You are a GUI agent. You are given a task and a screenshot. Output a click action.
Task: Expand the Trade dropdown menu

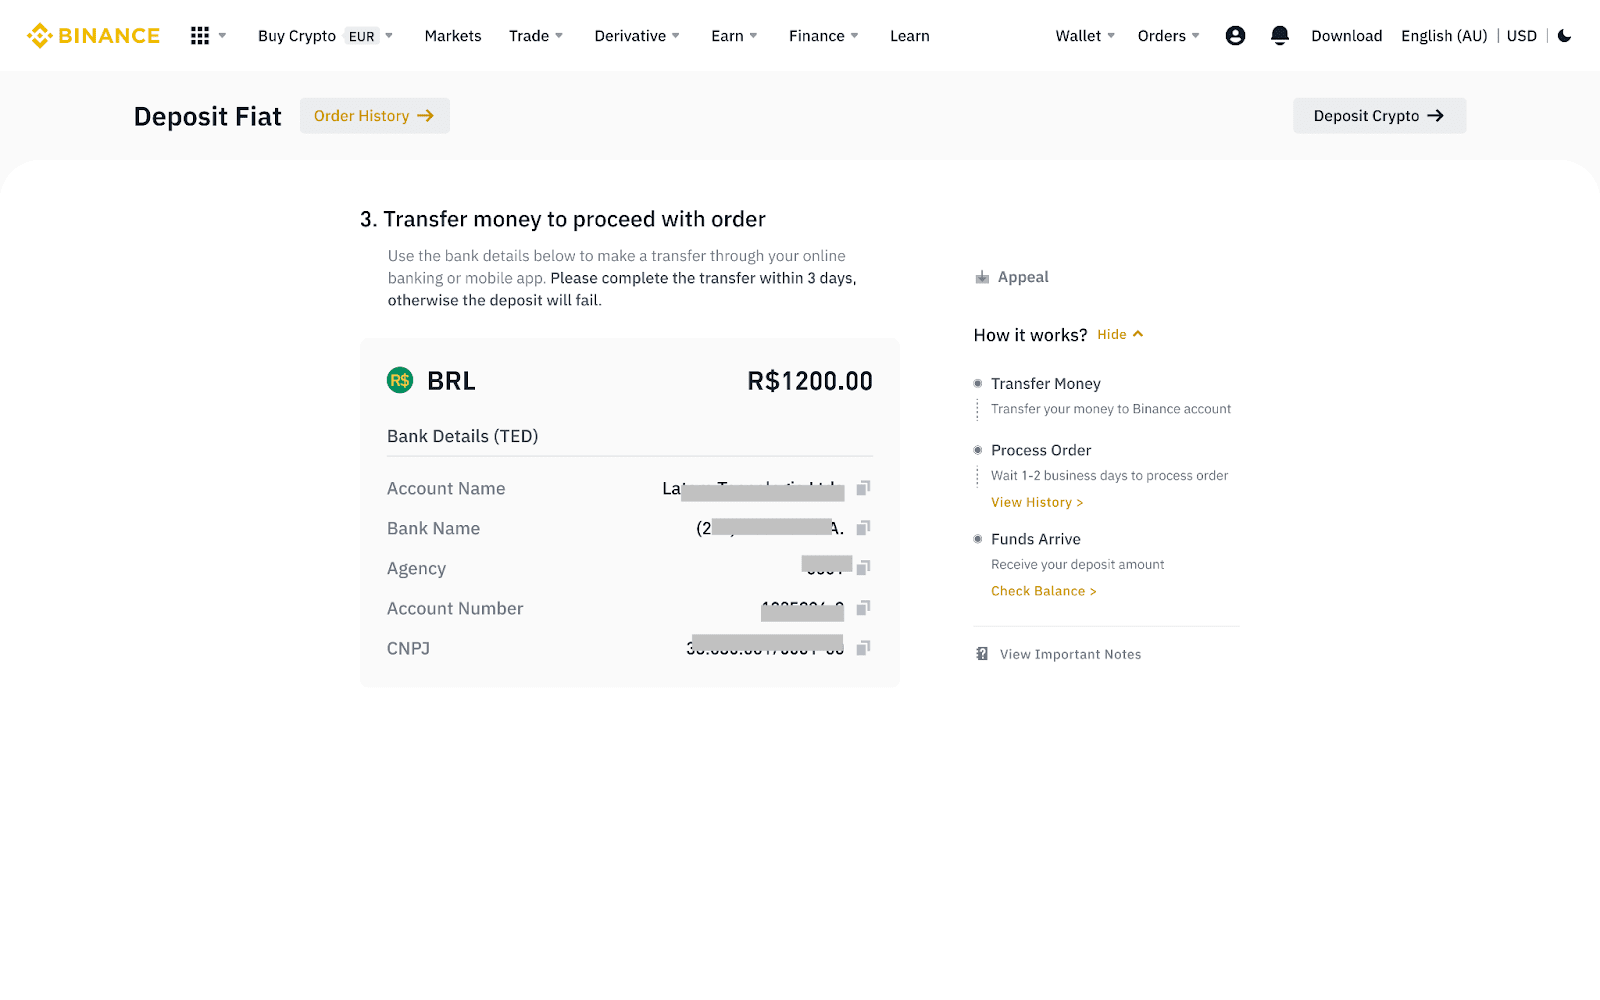pos(536,36)
